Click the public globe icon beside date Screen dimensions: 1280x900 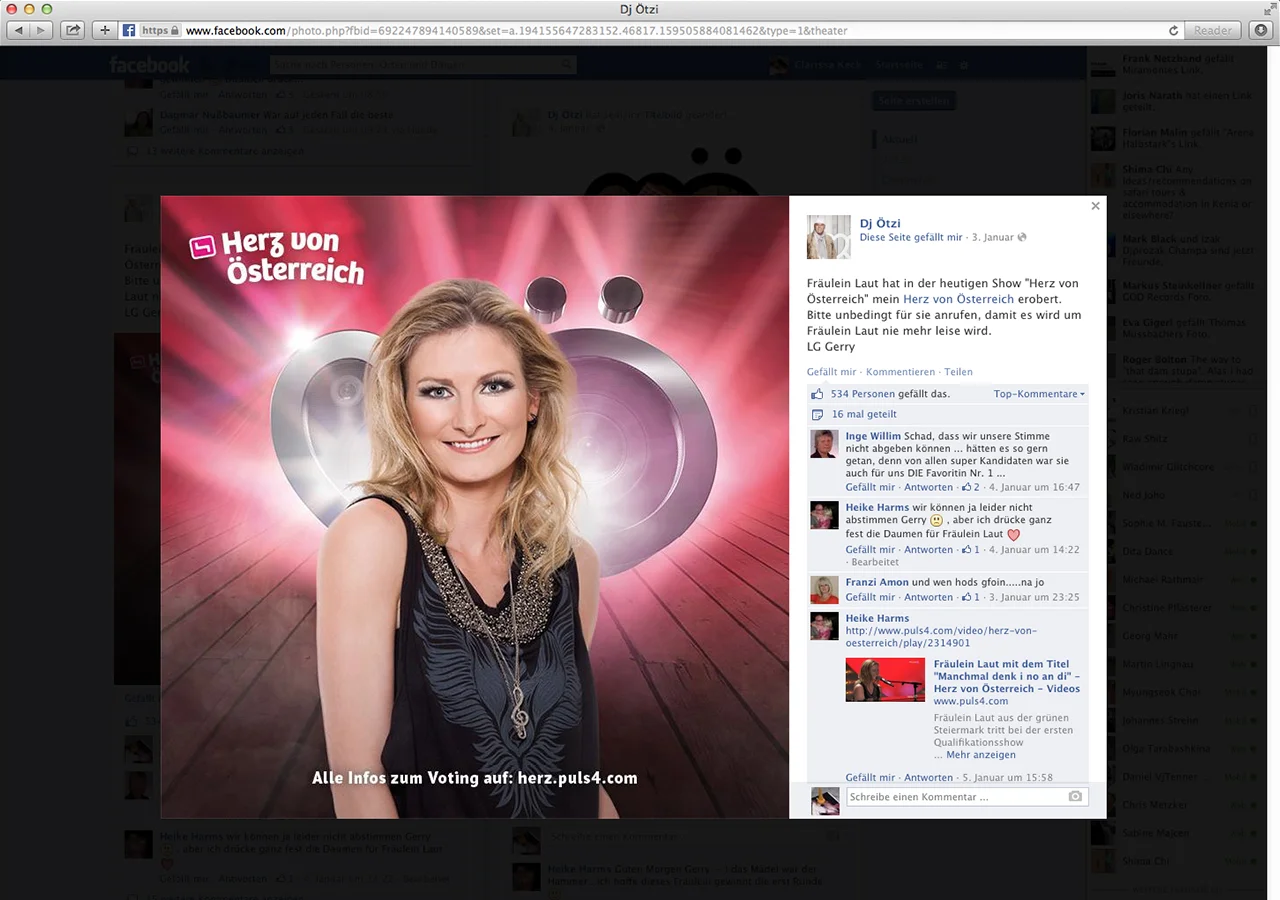[1022, 237]
